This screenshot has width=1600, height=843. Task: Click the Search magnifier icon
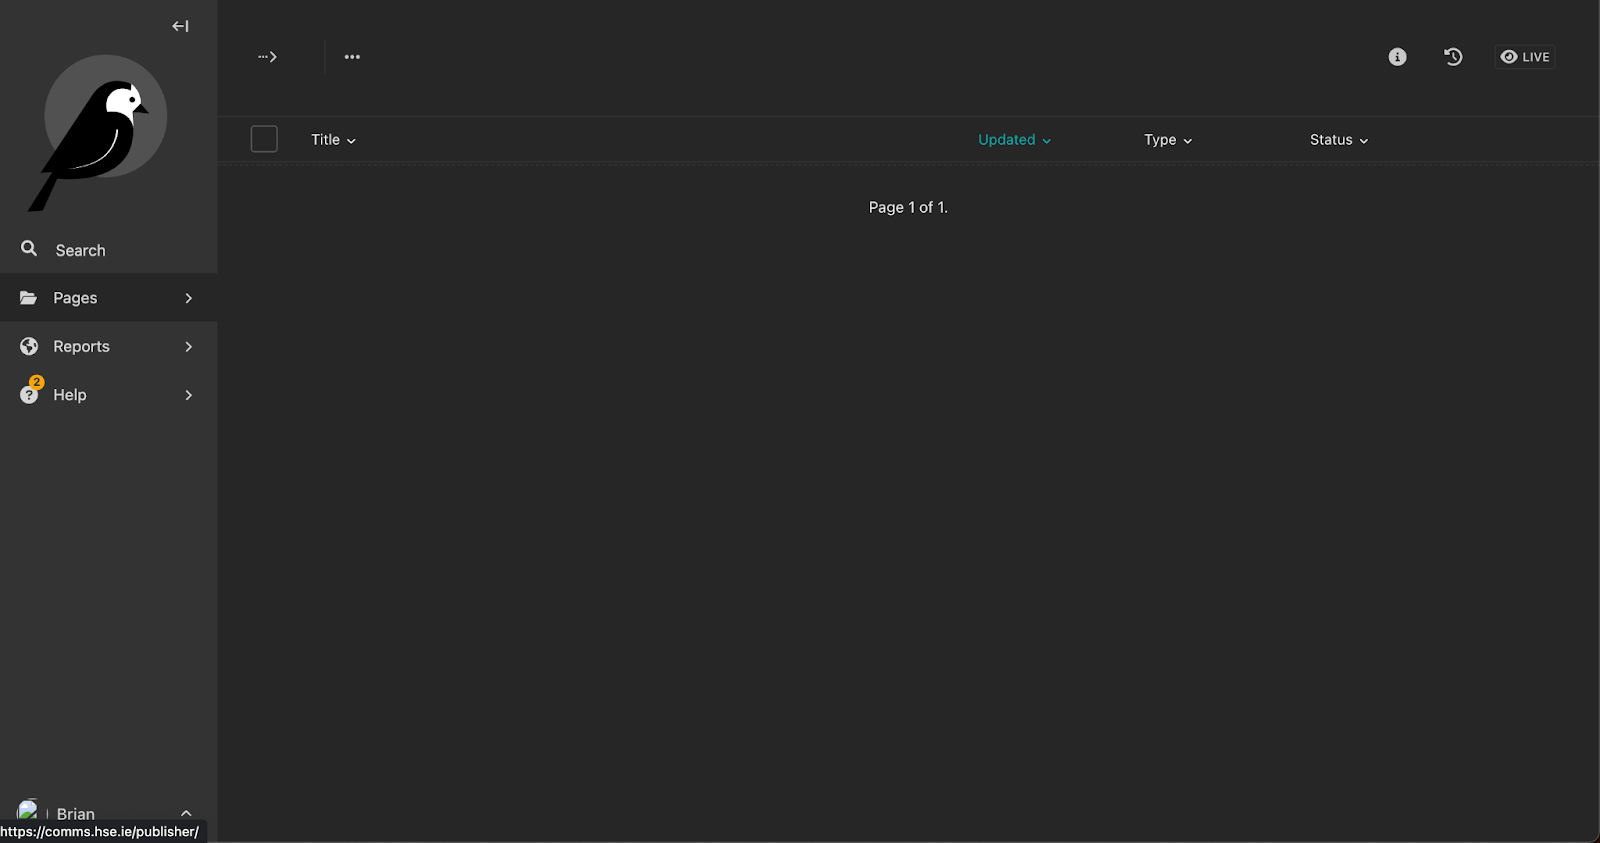[29, 249]
